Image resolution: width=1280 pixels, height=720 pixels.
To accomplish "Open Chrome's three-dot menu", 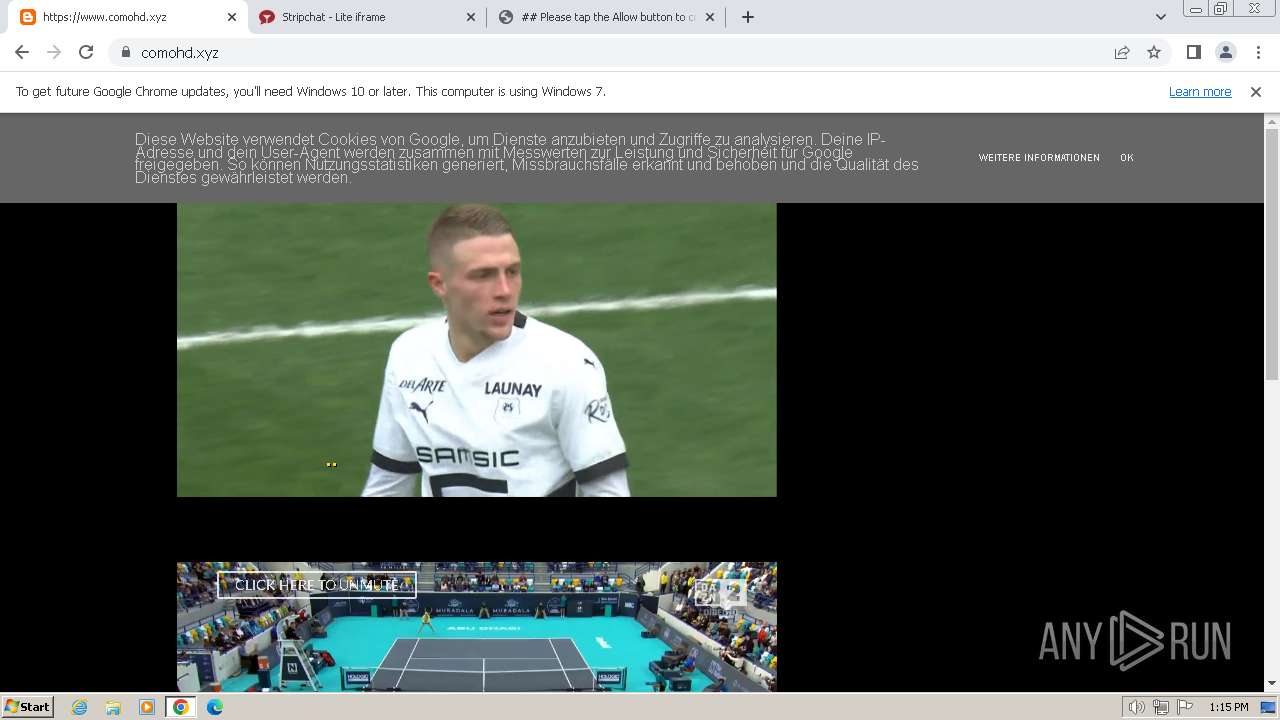I will [x=1258, y=52].
